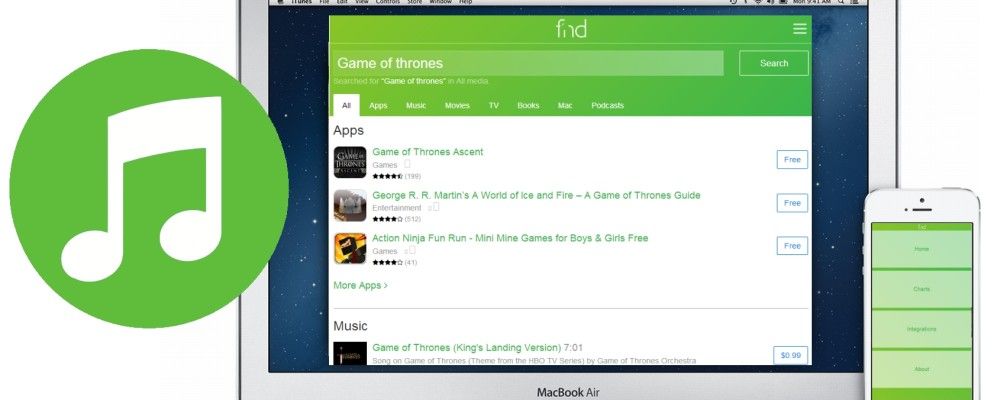Tap Integrations on the iPhone menu
This screenshot has height=400, width=994.
coord(922,329)
